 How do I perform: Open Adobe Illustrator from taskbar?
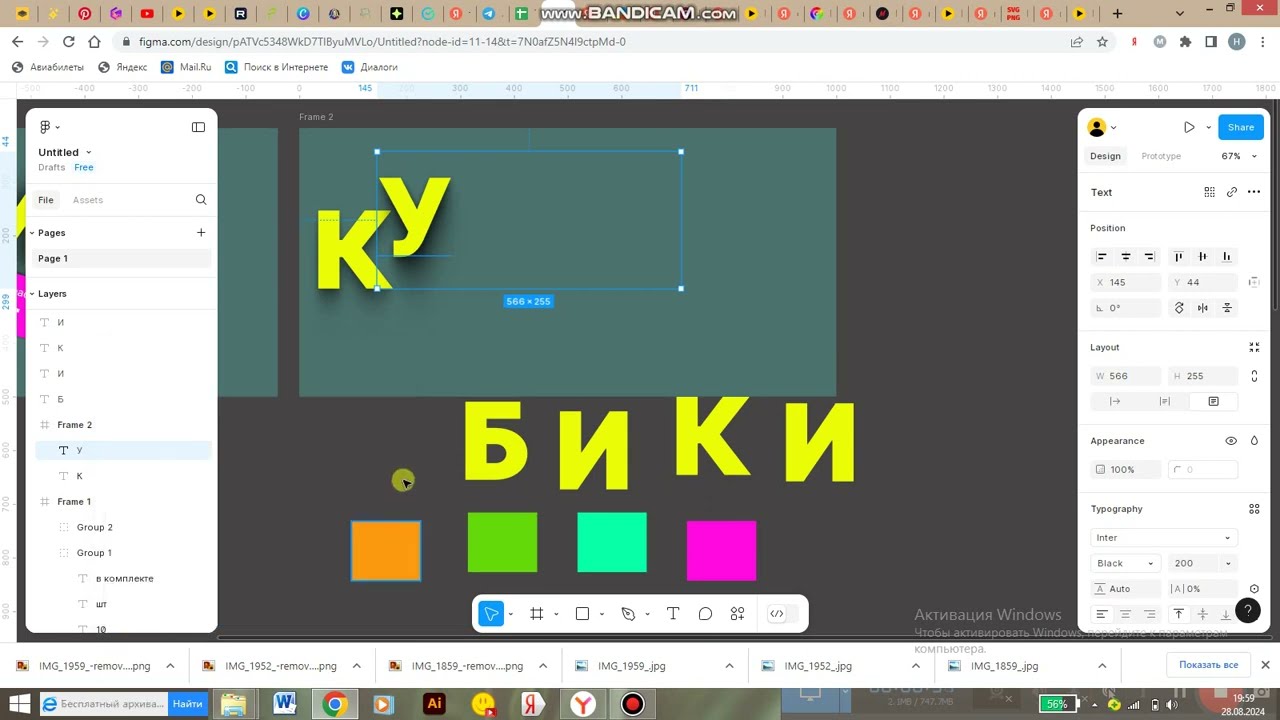[434, 704]
